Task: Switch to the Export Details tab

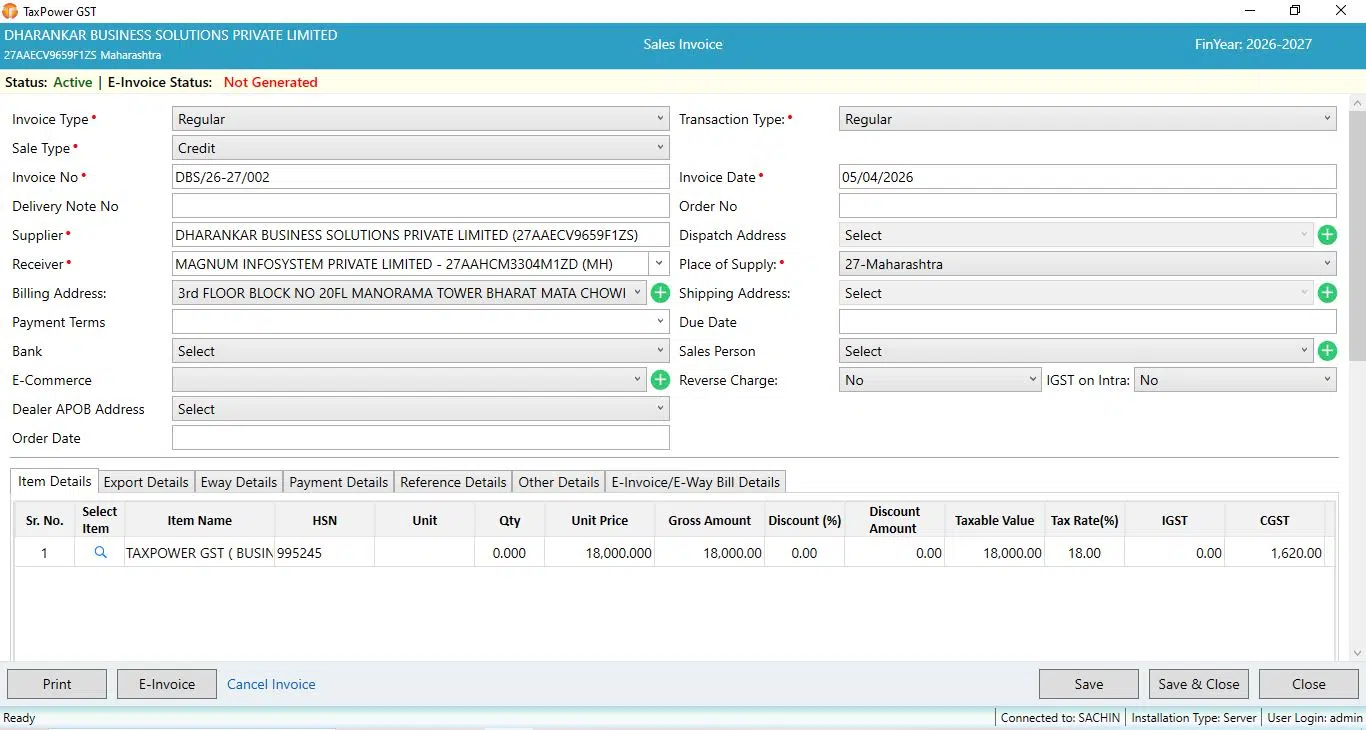Action: tap(146, 482)
